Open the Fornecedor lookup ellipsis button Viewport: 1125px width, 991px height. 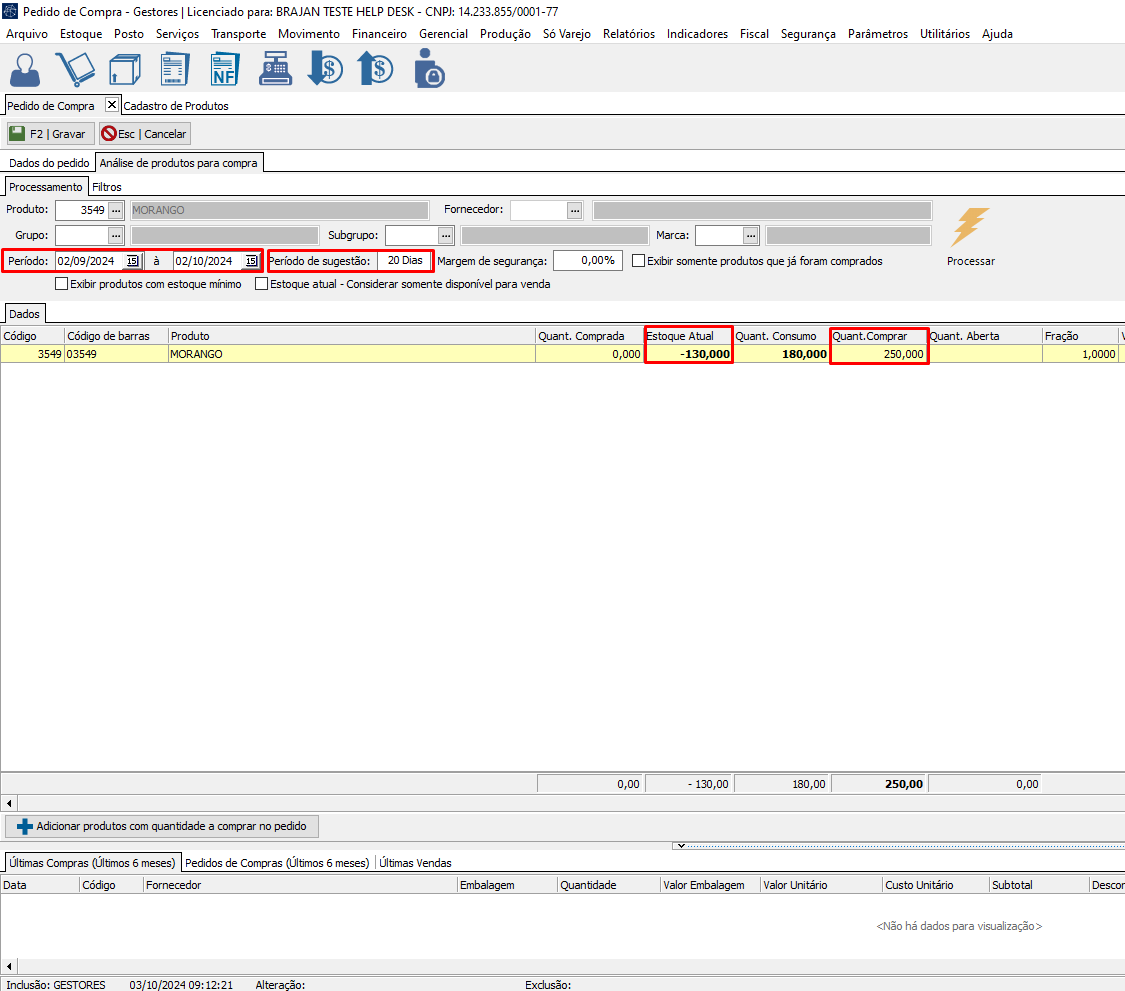574,210
